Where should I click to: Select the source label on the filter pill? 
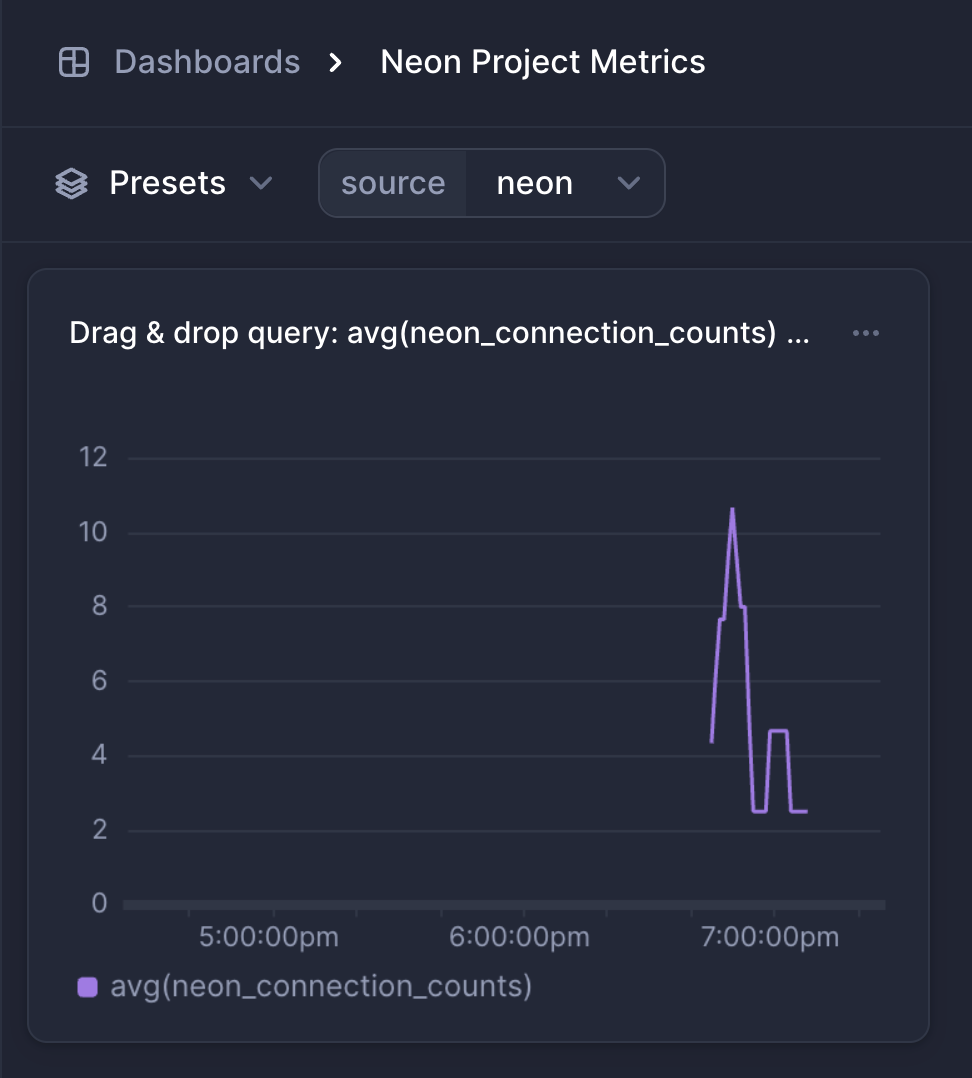point(393,183)
